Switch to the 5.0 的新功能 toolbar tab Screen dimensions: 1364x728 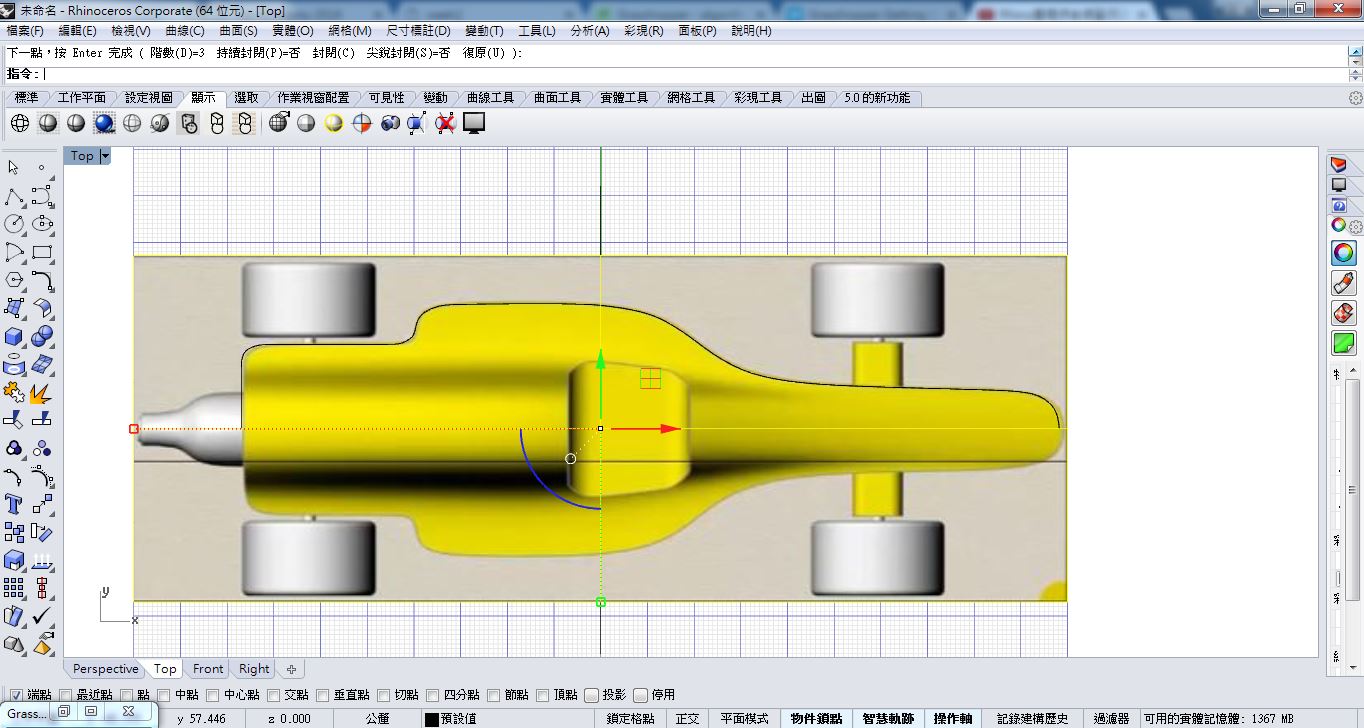click(x=877, y=98)
